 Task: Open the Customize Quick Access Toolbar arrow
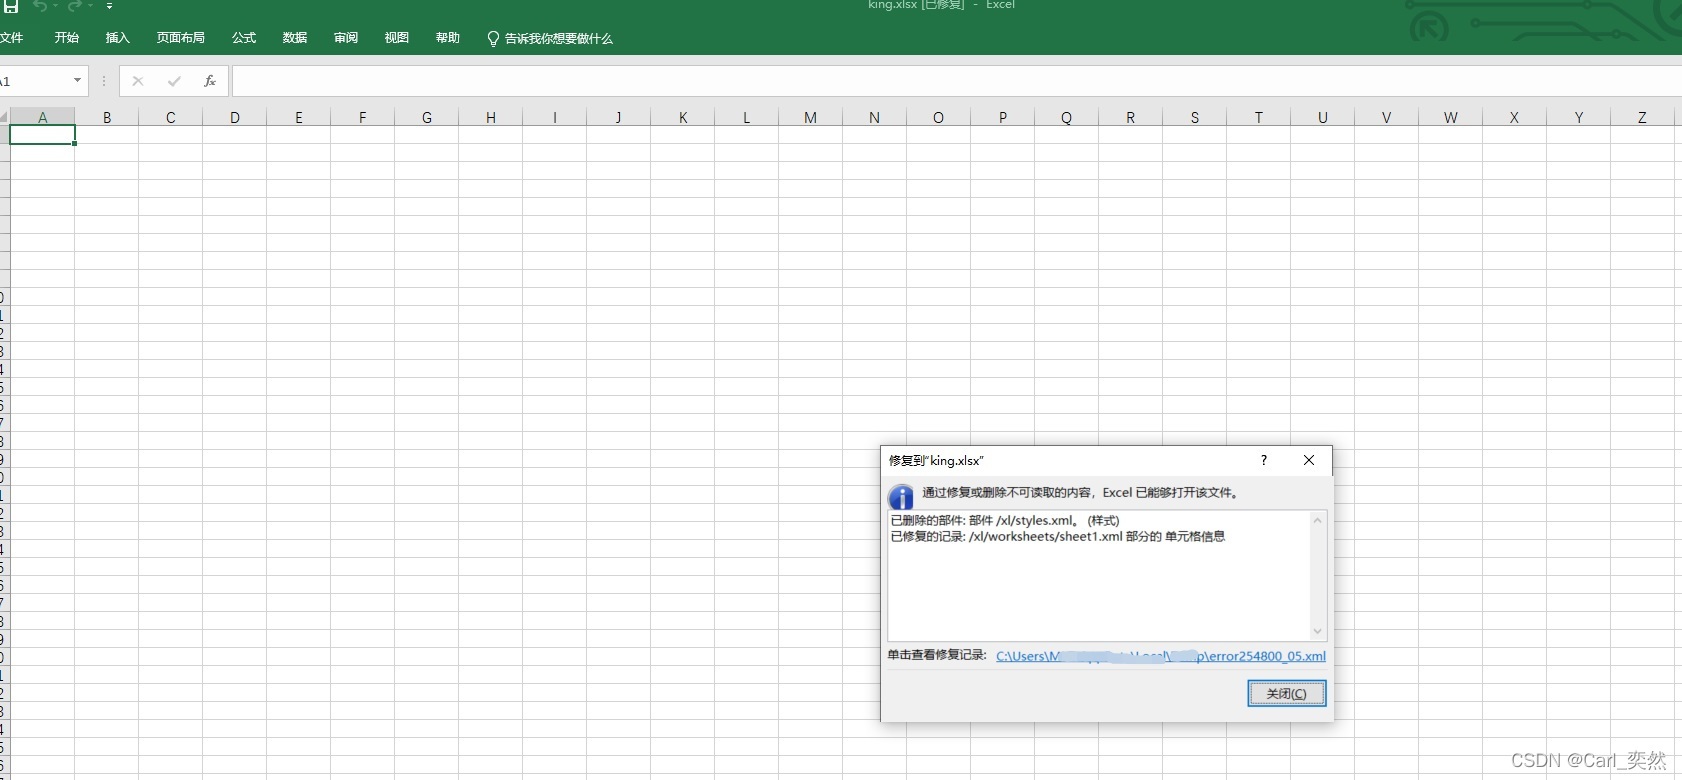point(109,6)
